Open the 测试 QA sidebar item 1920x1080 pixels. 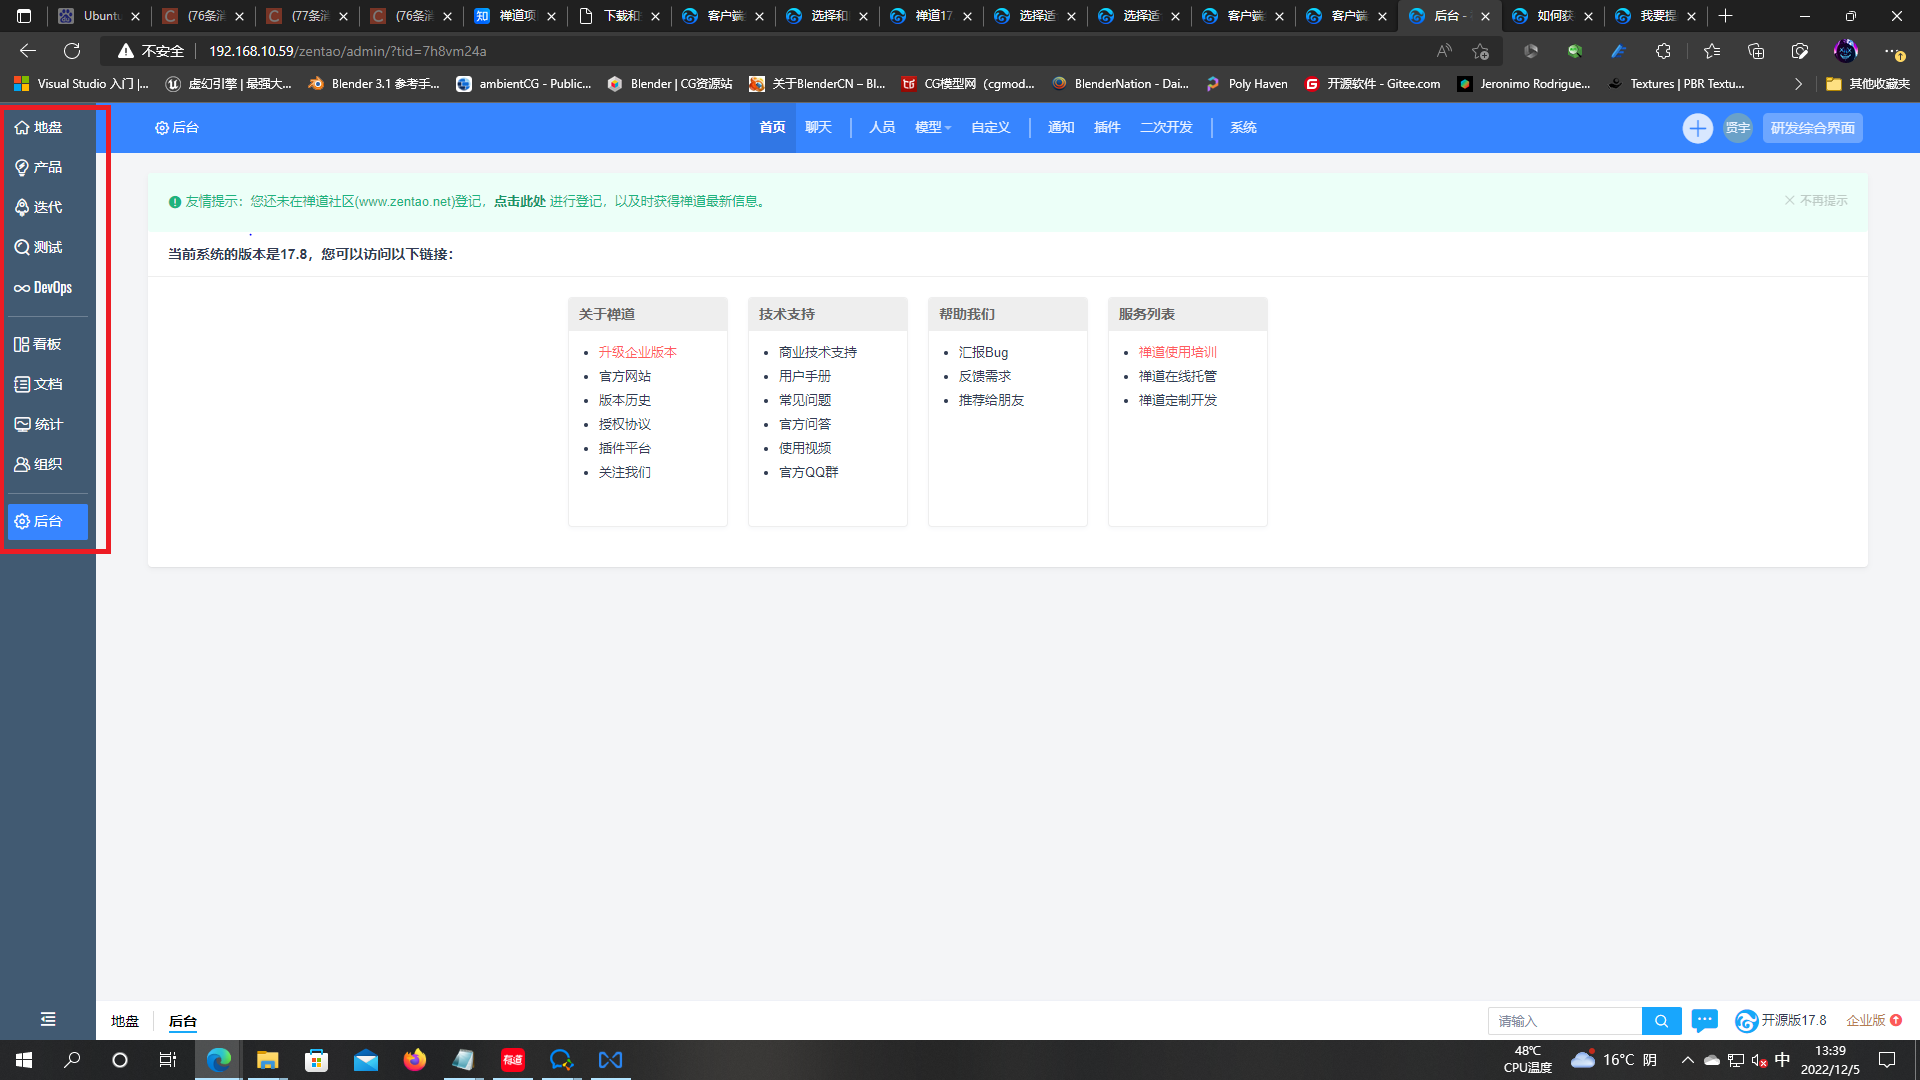[40, 247]
